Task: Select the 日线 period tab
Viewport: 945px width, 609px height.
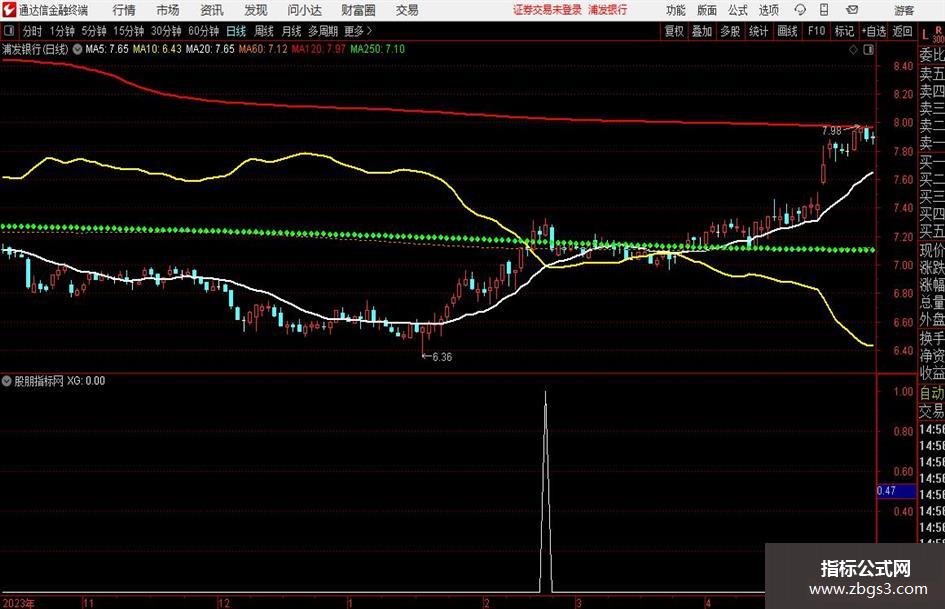Action: pos(236,31)
